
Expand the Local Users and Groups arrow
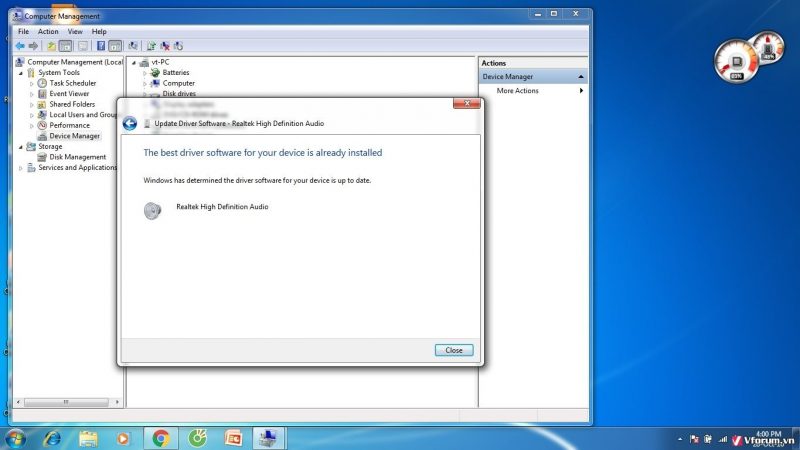point(32,115)
